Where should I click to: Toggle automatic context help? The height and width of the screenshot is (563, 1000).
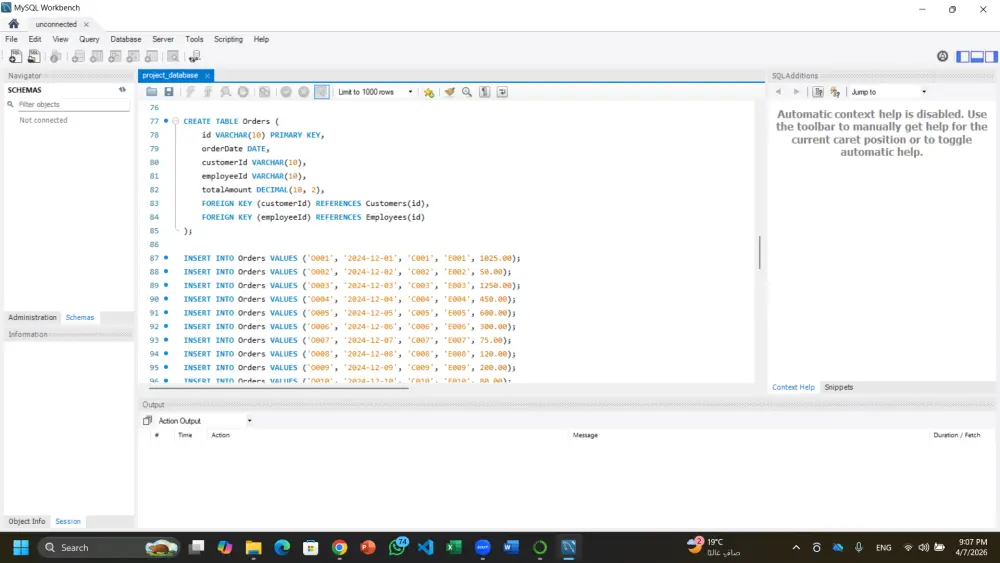(x=835, y=92)
